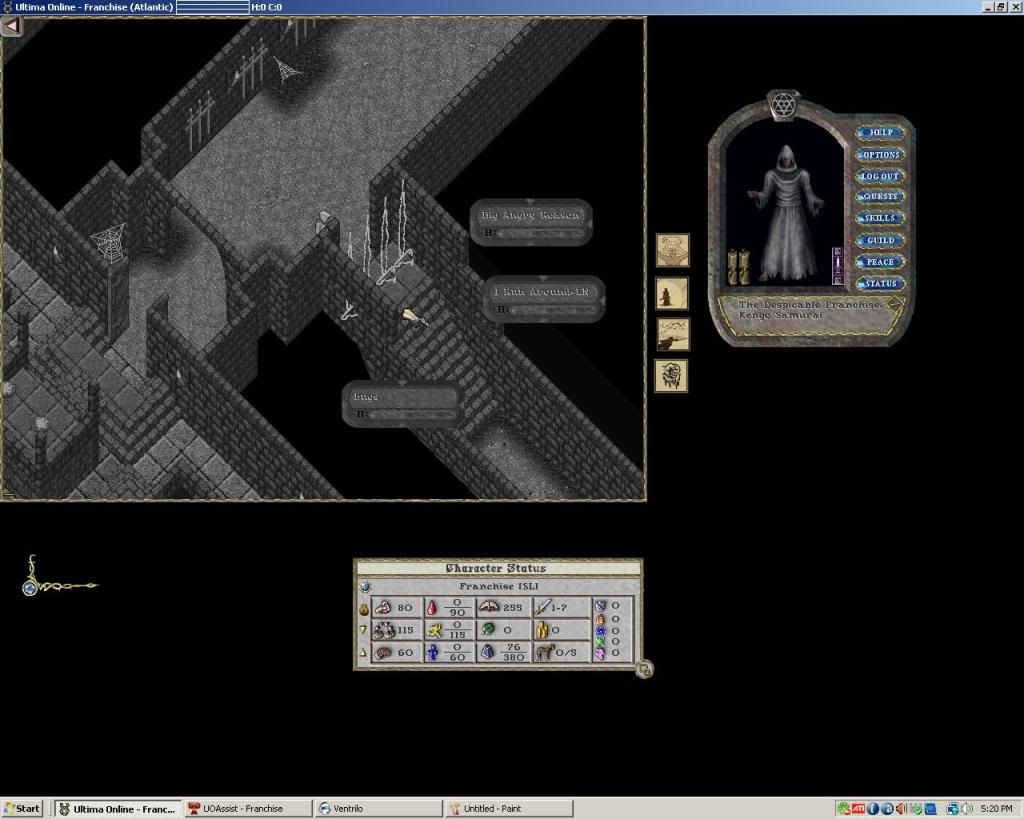The image size is (1024, 819).
Task: Open the SKILLS list from paperdoll
Action: pos(880,218)
